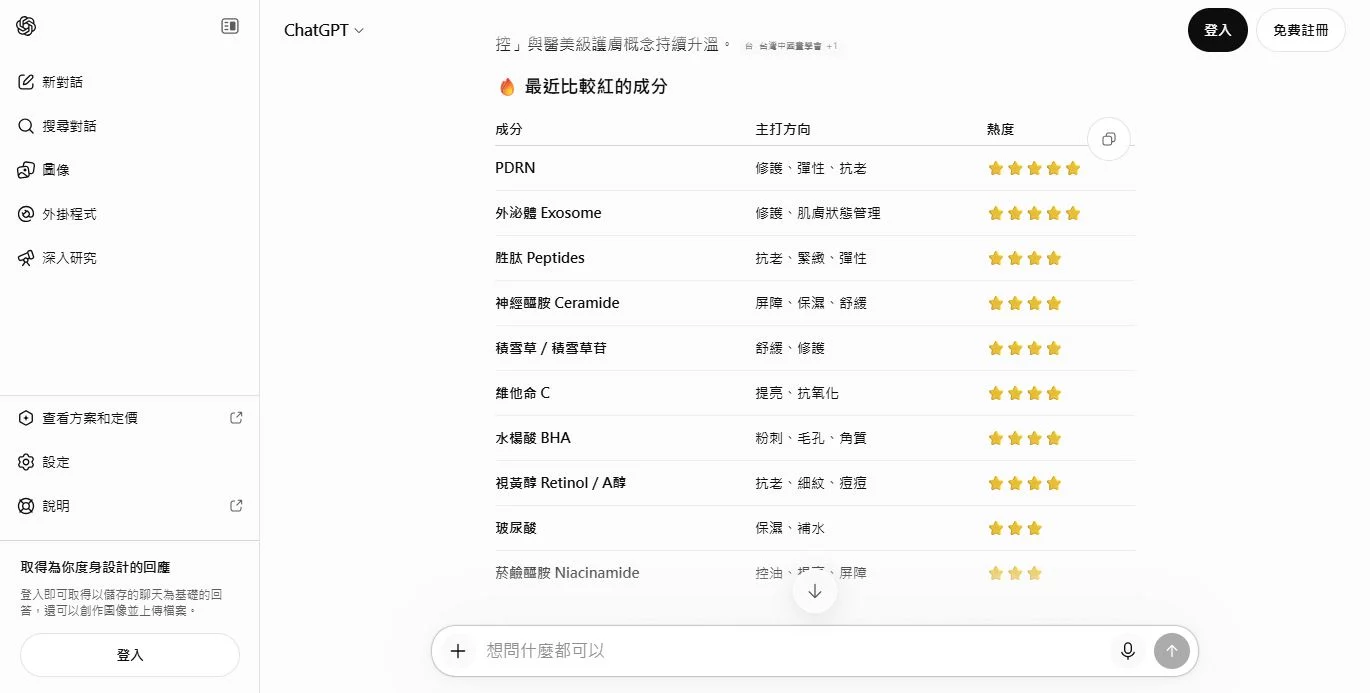Screen dimensions: 1370x693
Task: Click 修護、肌膚狀態管理 text
Action: tap(818, 213)
